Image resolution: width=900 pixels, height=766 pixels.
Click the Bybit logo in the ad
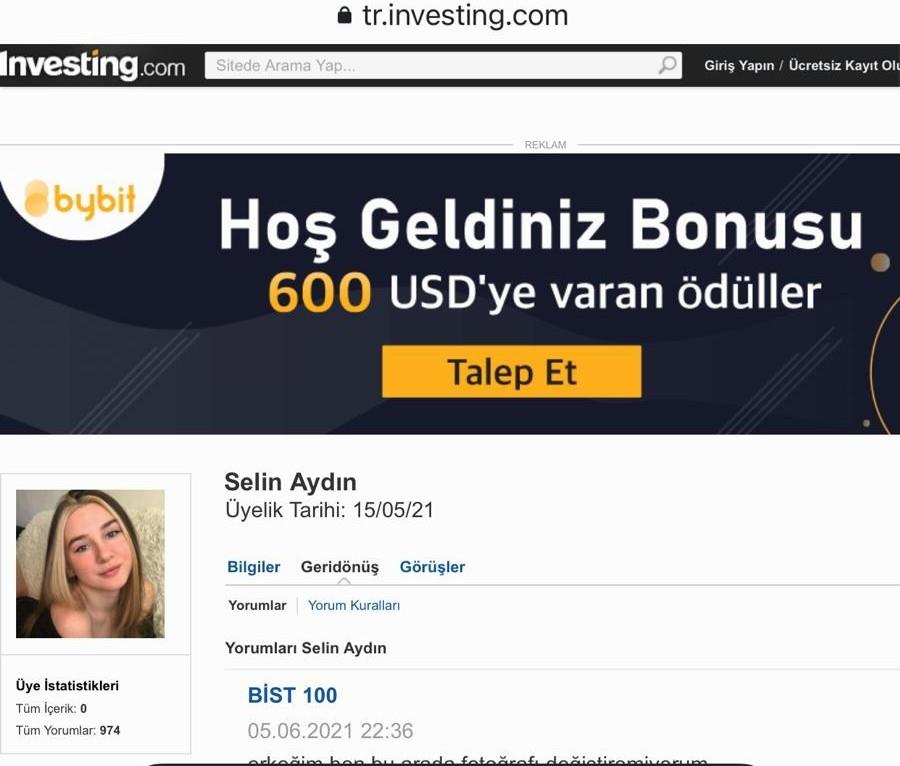[80, 199]
